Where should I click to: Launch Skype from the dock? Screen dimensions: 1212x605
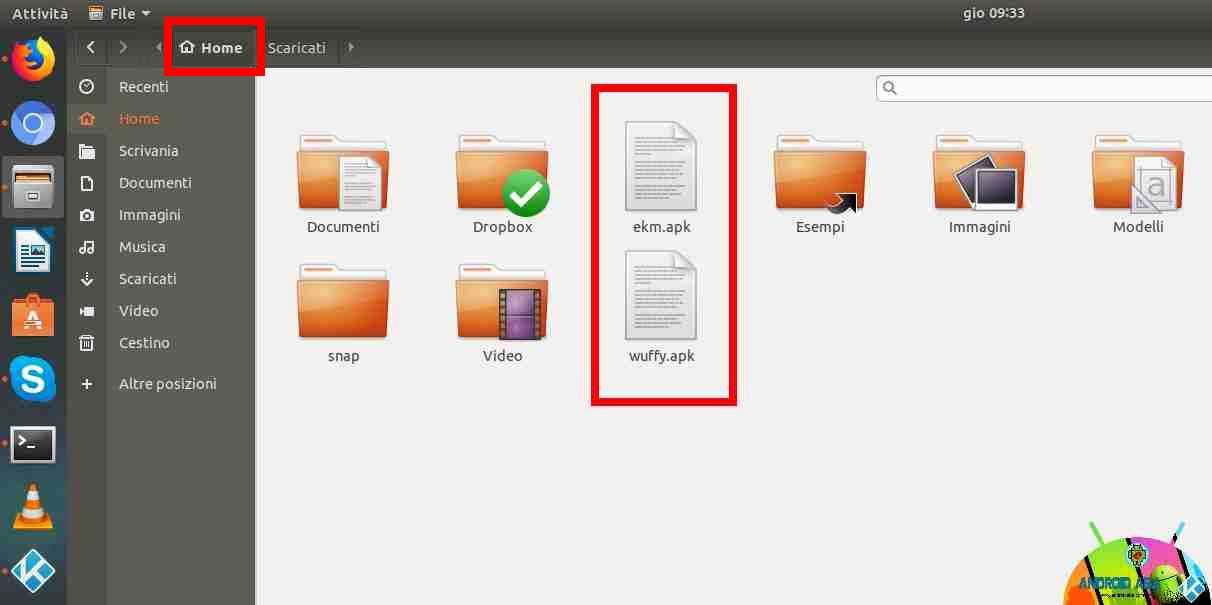33,379
